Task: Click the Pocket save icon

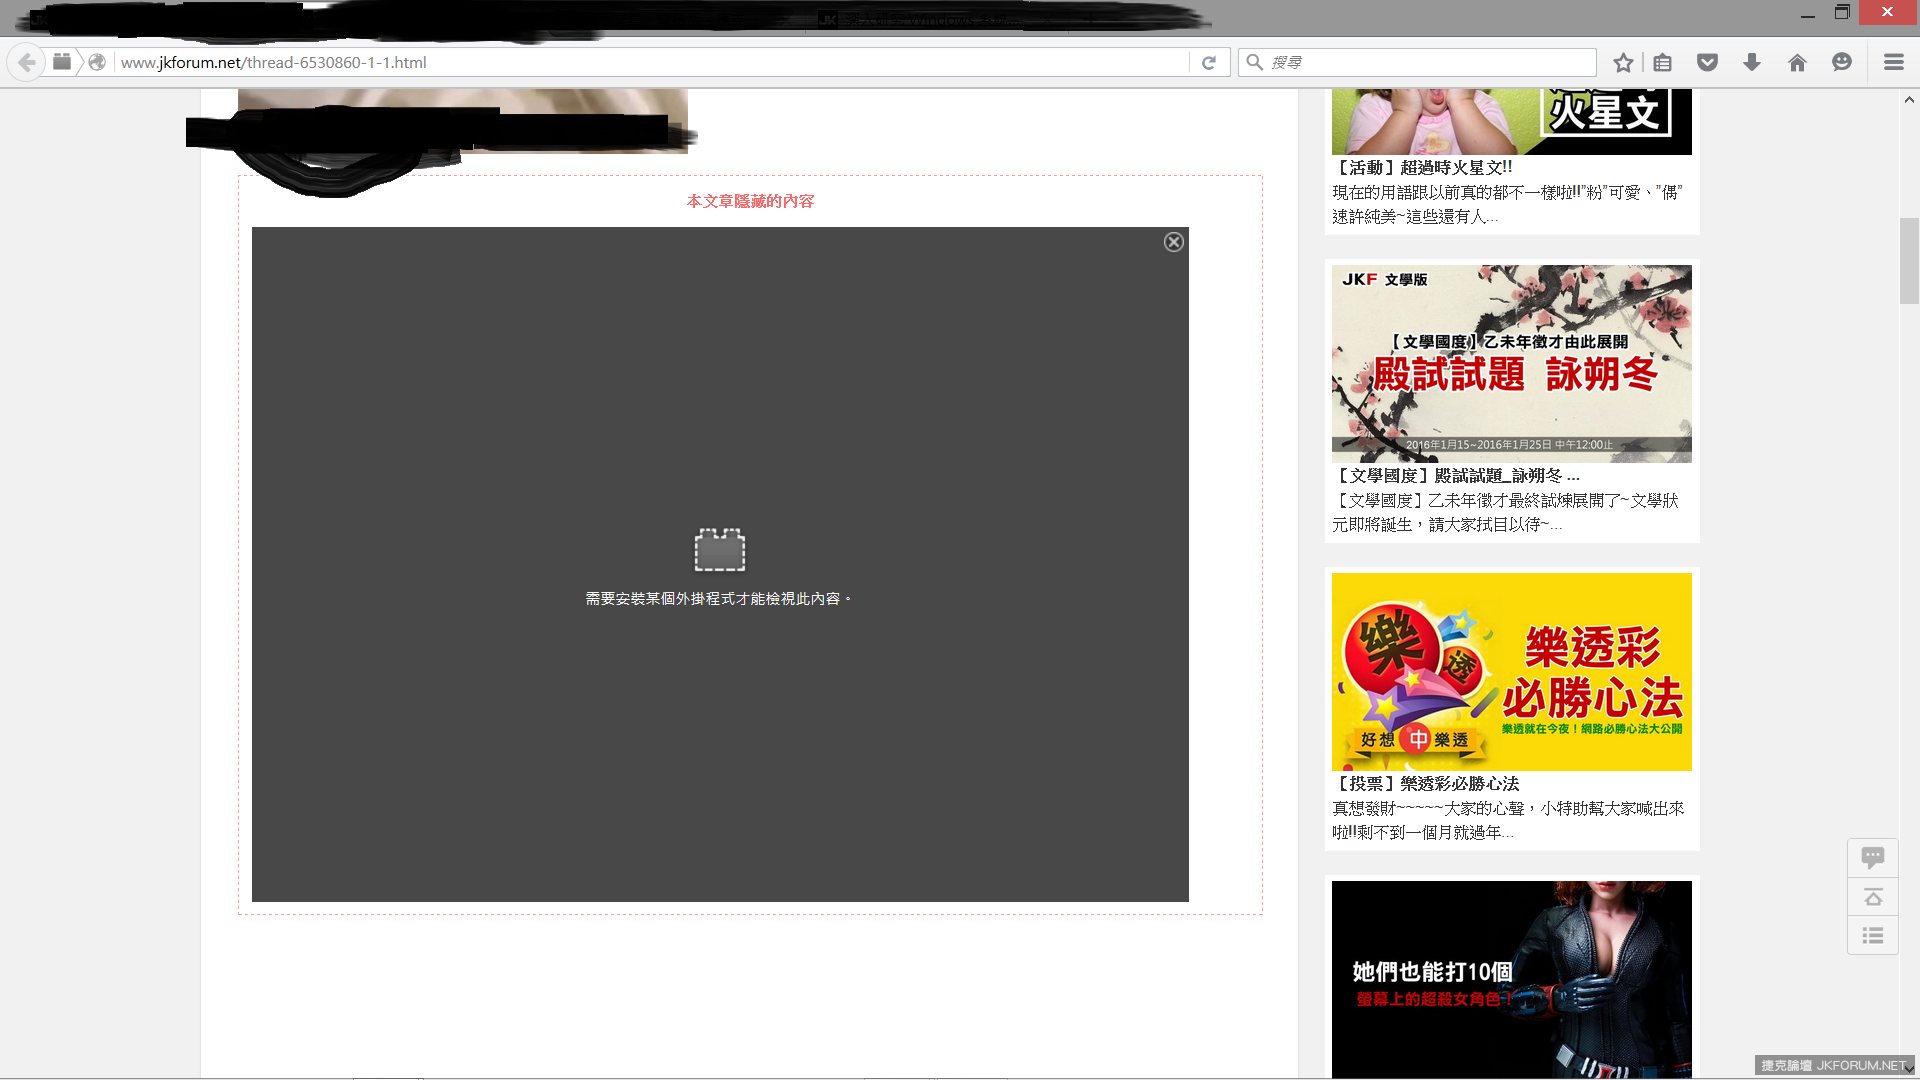Action: (1707, 62)
